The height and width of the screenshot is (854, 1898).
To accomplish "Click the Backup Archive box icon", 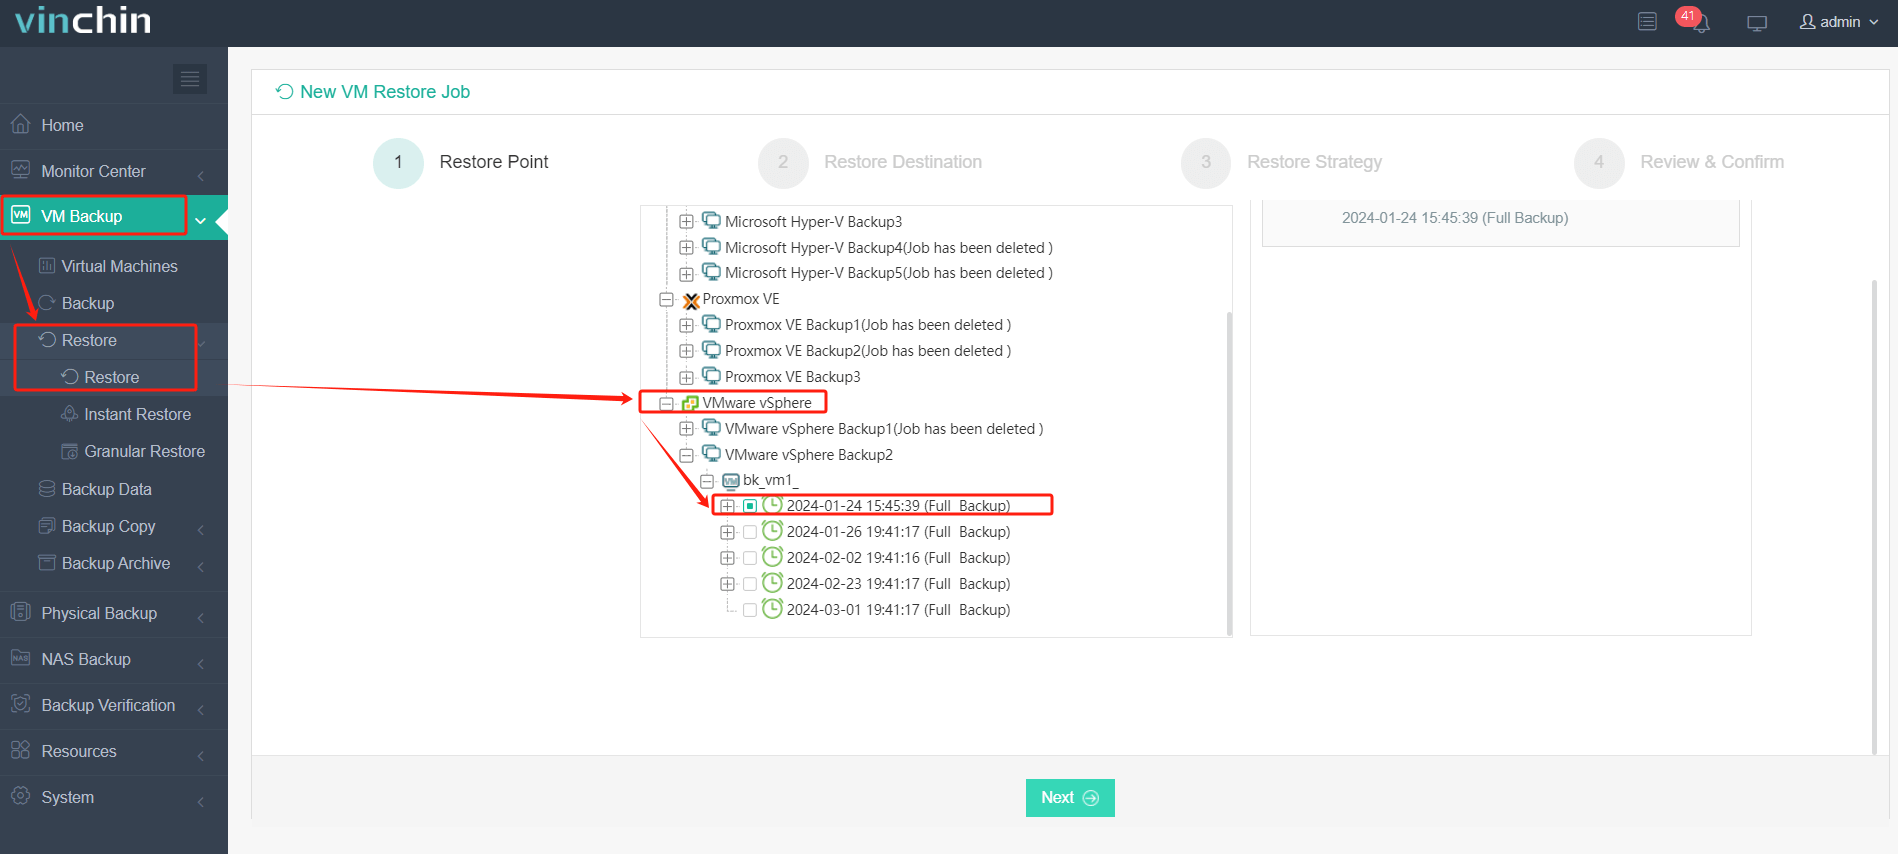I will [x=47, y=563].
